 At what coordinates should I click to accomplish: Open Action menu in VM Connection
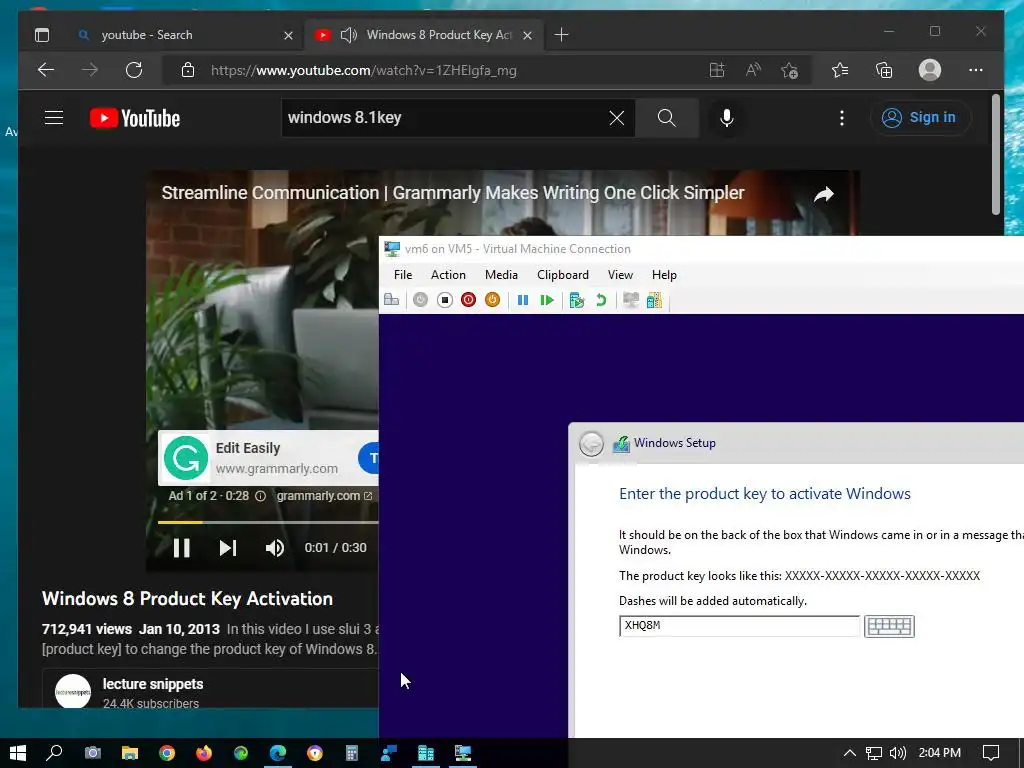448,275
